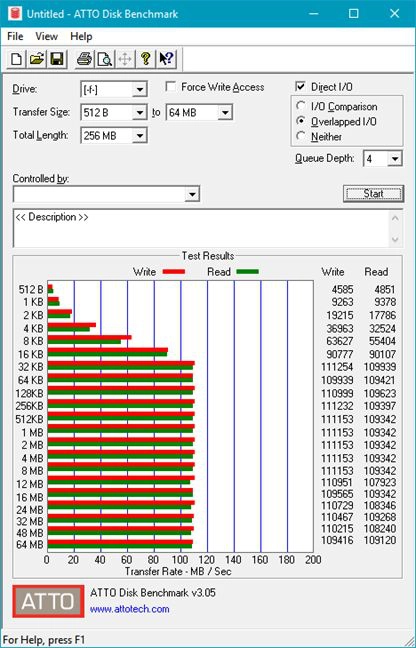The width and height of the screenshot is (416, 648).
Task: Choose the Neither radio option
Action: (x=301, y=136)
